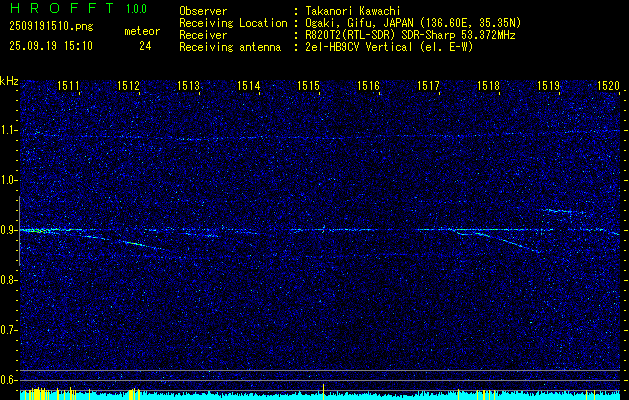Image resolution: width=629 pixels, height=400 pixels.
Task: Click the meteor label
Action: click(142, 31)
